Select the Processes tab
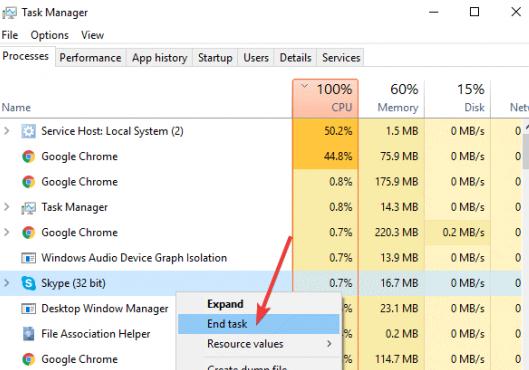This screenshot has width=529, height=370. (x=26, y=56)
